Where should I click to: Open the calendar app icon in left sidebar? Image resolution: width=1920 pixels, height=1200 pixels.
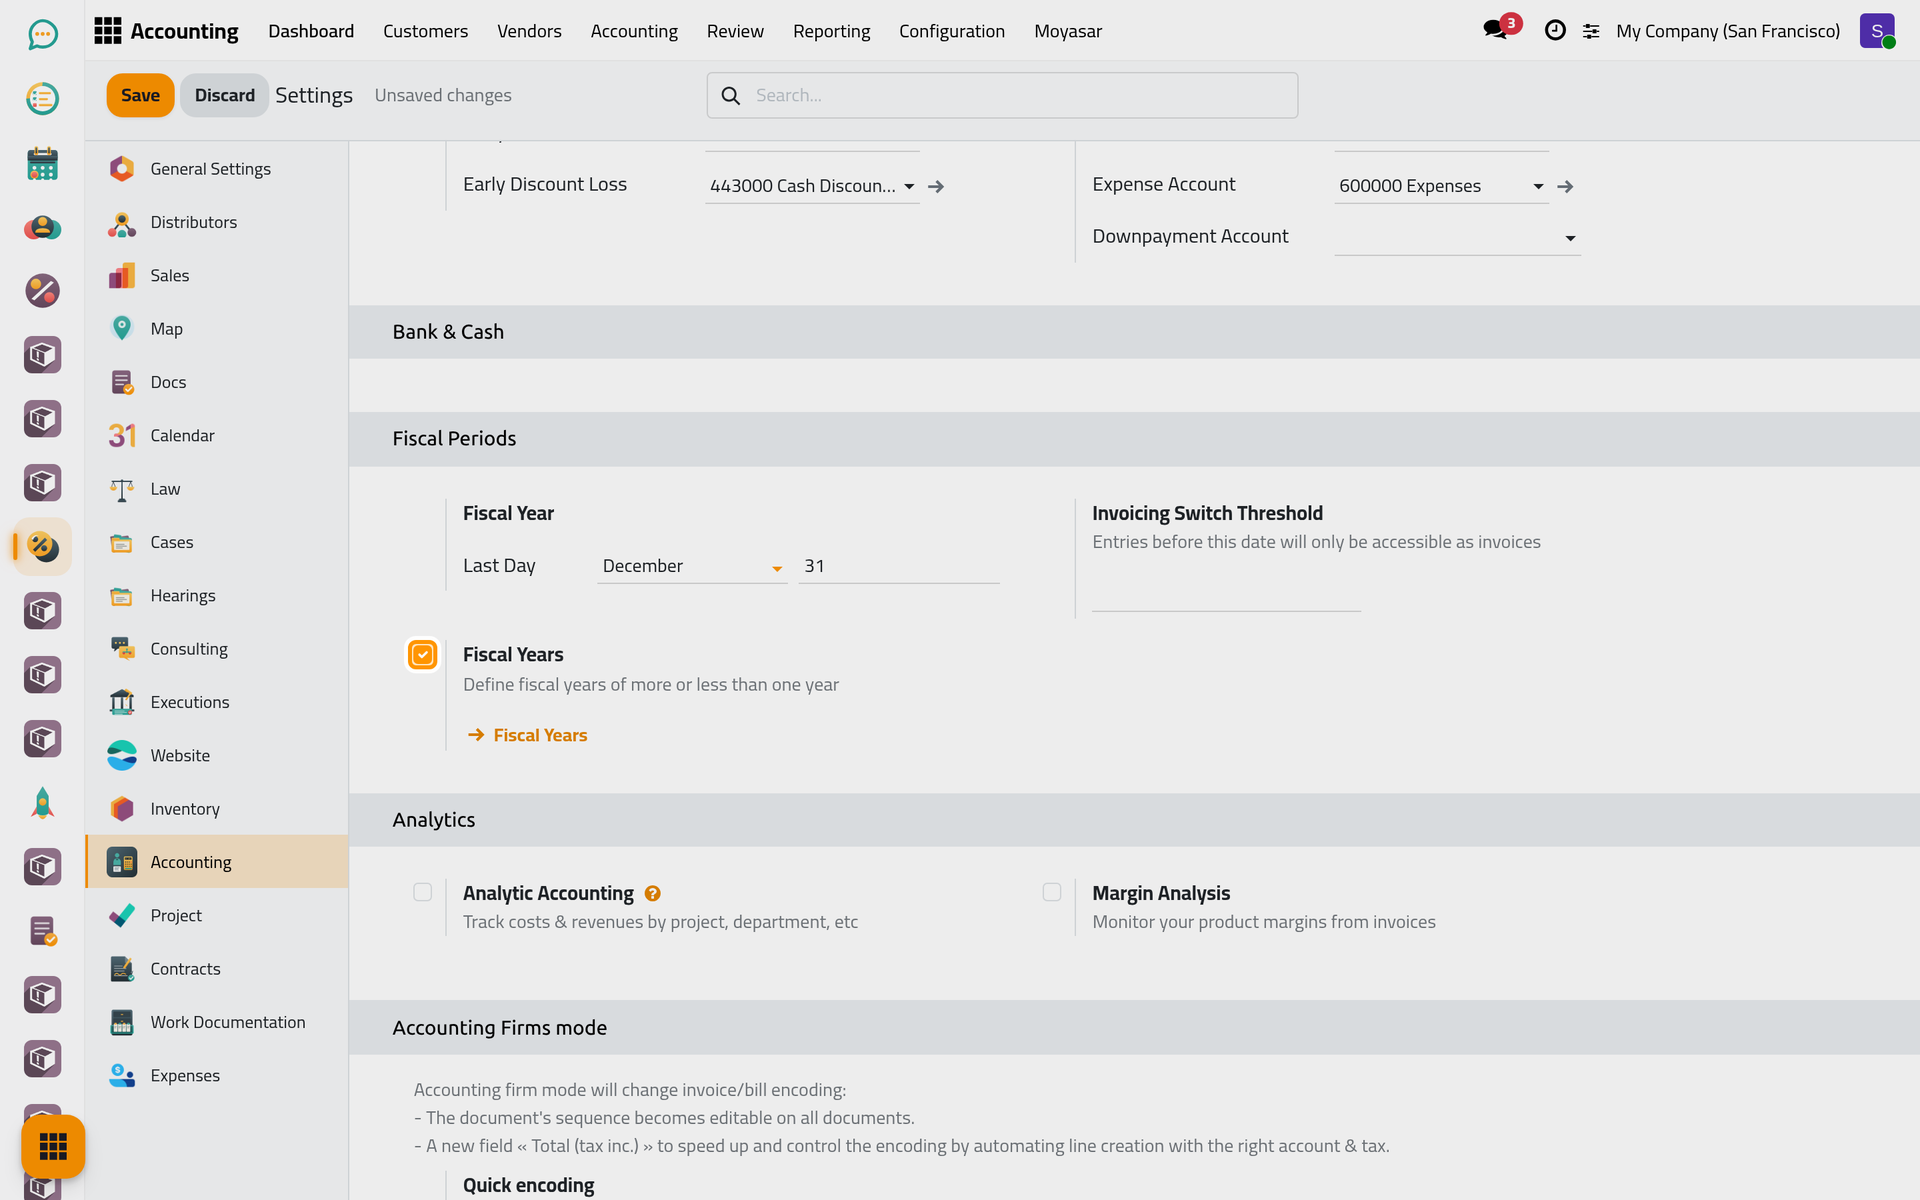tap(42, 163)
